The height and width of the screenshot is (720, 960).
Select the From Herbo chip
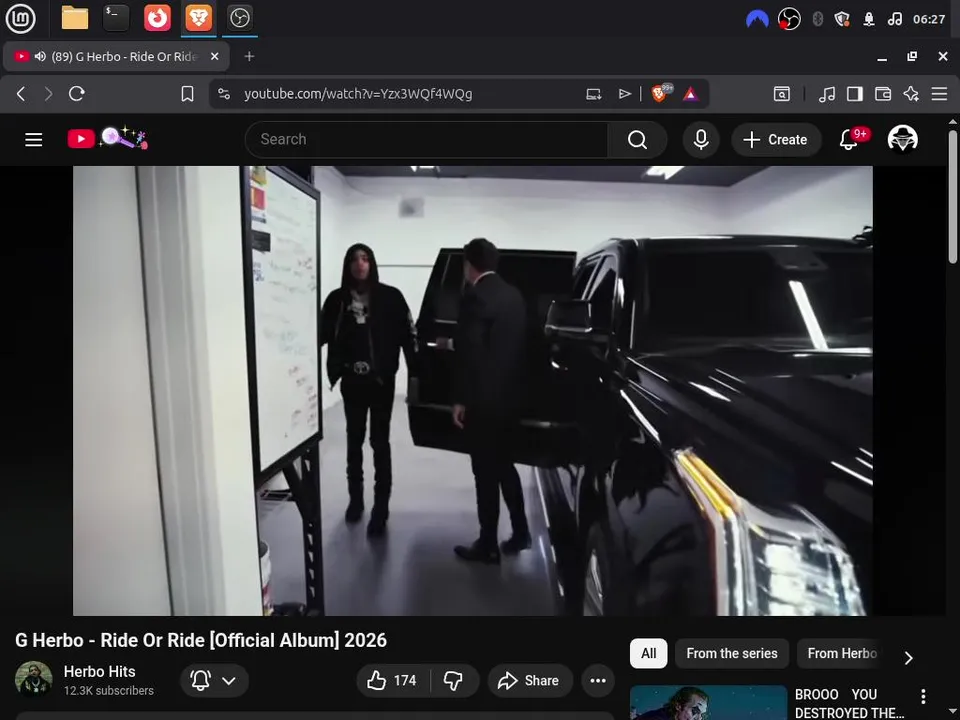[x=842, y=653]
